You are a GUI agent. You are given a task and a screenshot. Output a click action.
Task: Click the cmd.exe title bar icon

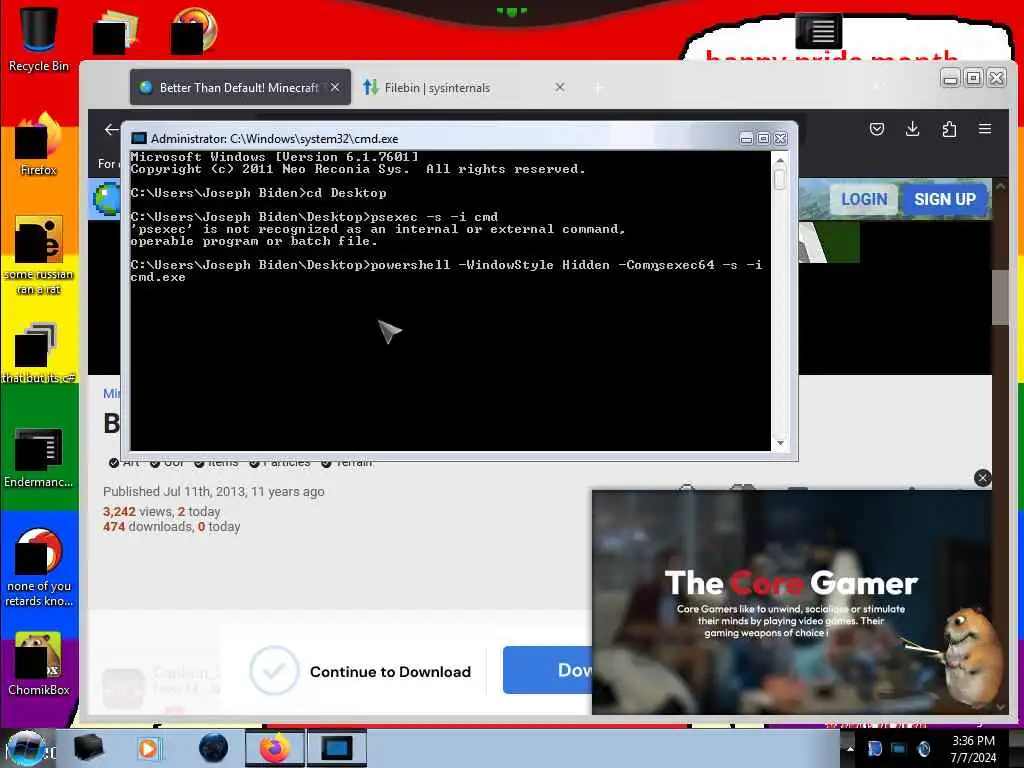click(x=138, y=138)
